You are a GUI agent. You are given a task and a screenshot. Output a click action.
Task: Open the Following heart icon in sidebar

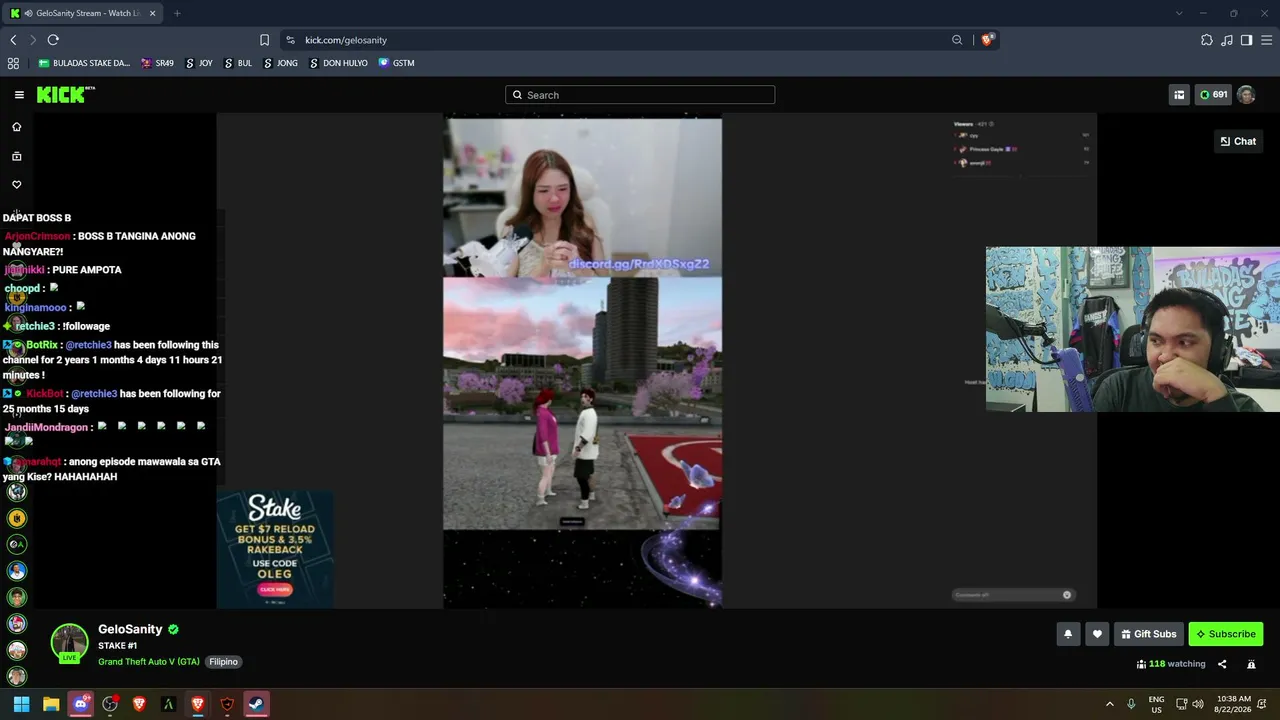coord(16,185)
